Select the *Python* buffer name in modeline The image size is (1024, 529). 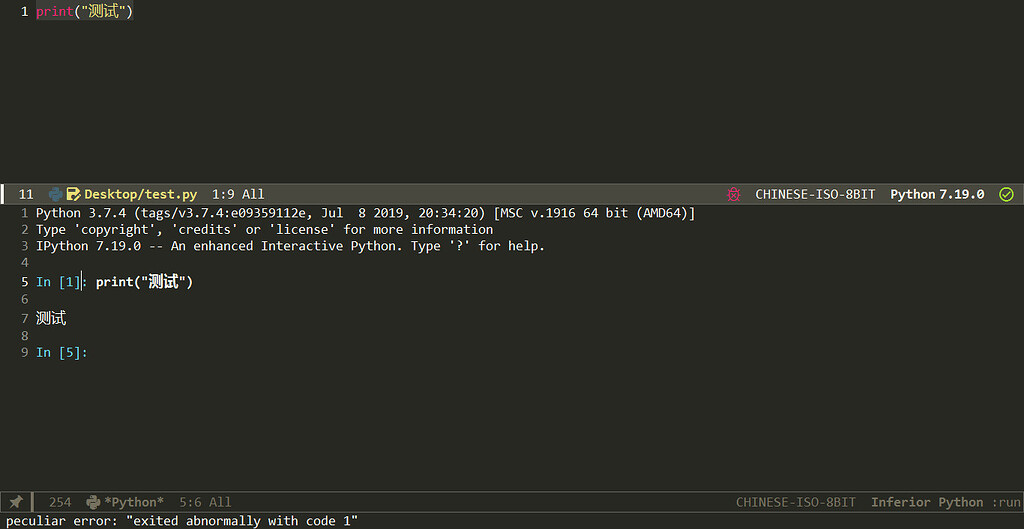pyautogui.click(x=134, y=502)
